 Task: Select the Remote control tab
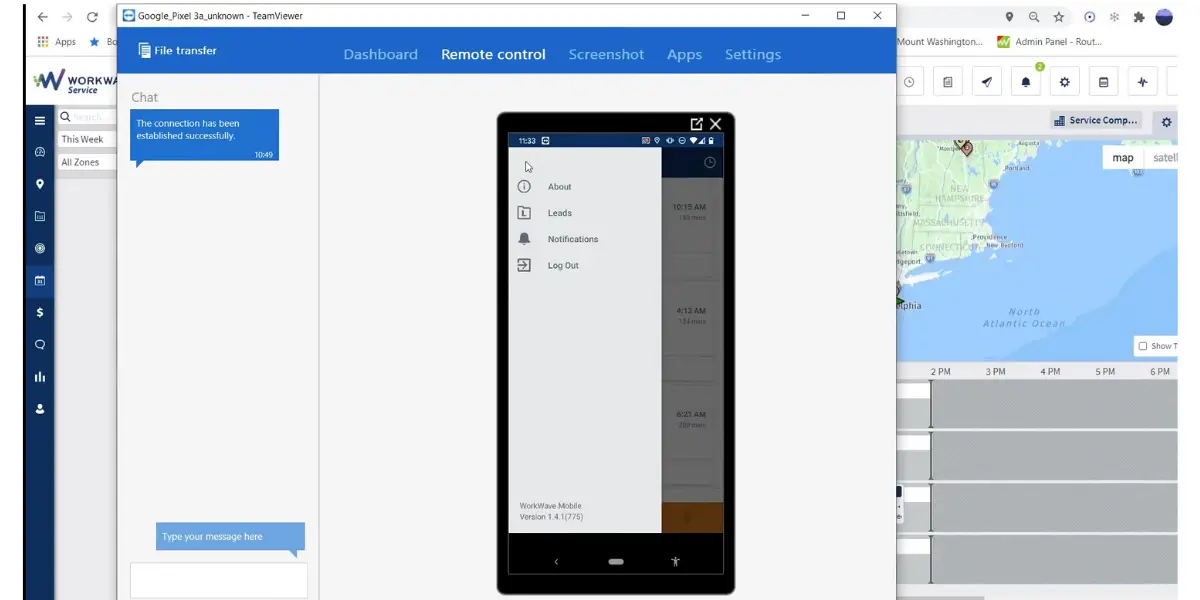(x=493, y=55)
